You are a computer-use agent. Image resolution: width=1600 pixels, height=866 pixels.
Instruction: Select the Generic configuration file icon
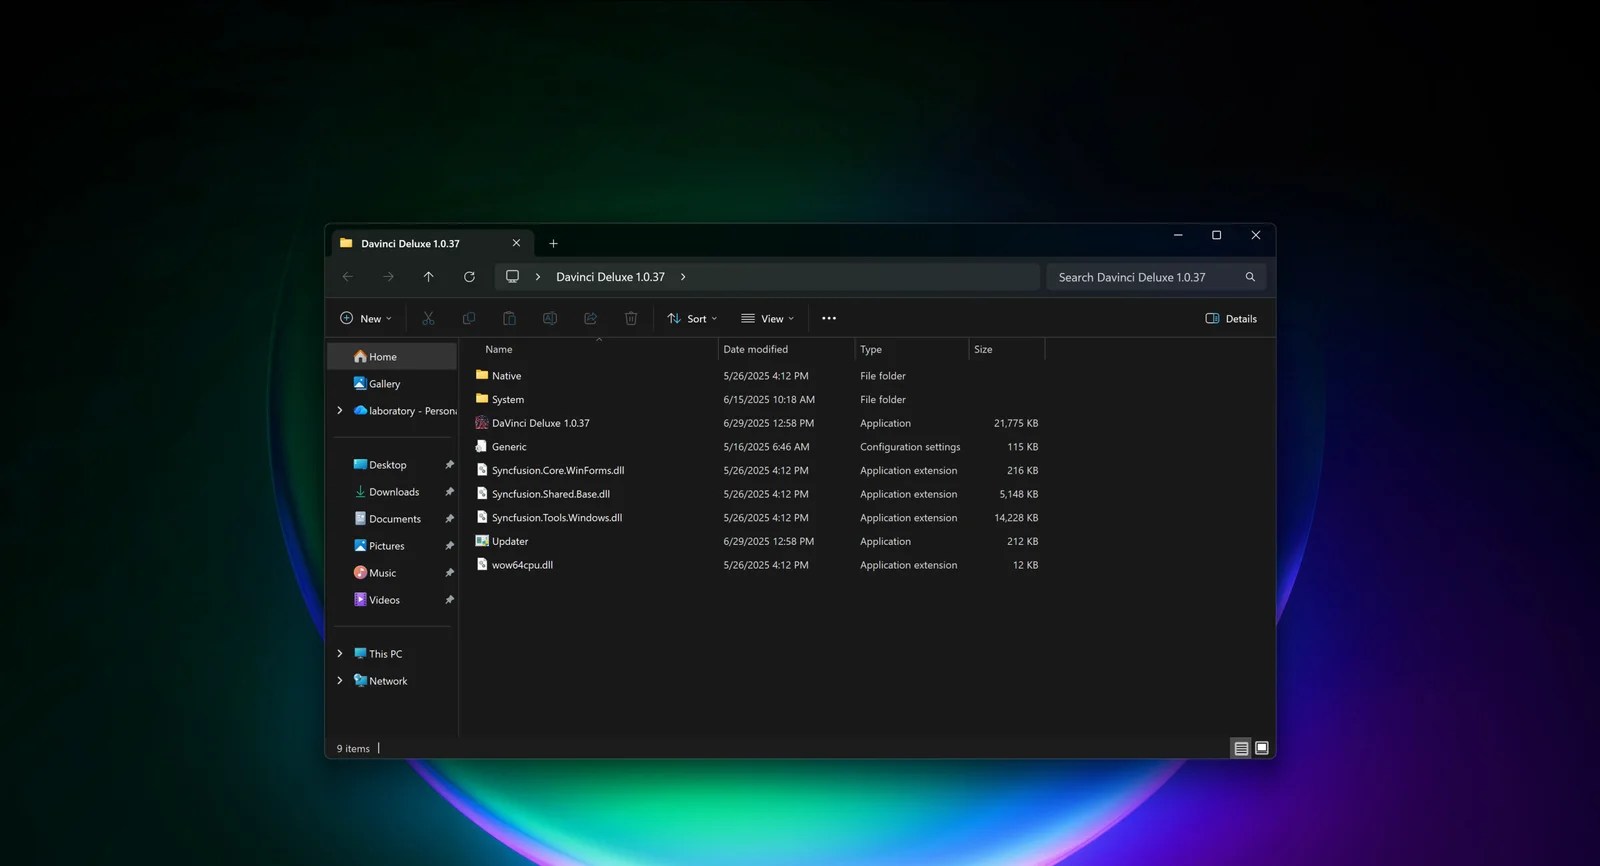482,446
